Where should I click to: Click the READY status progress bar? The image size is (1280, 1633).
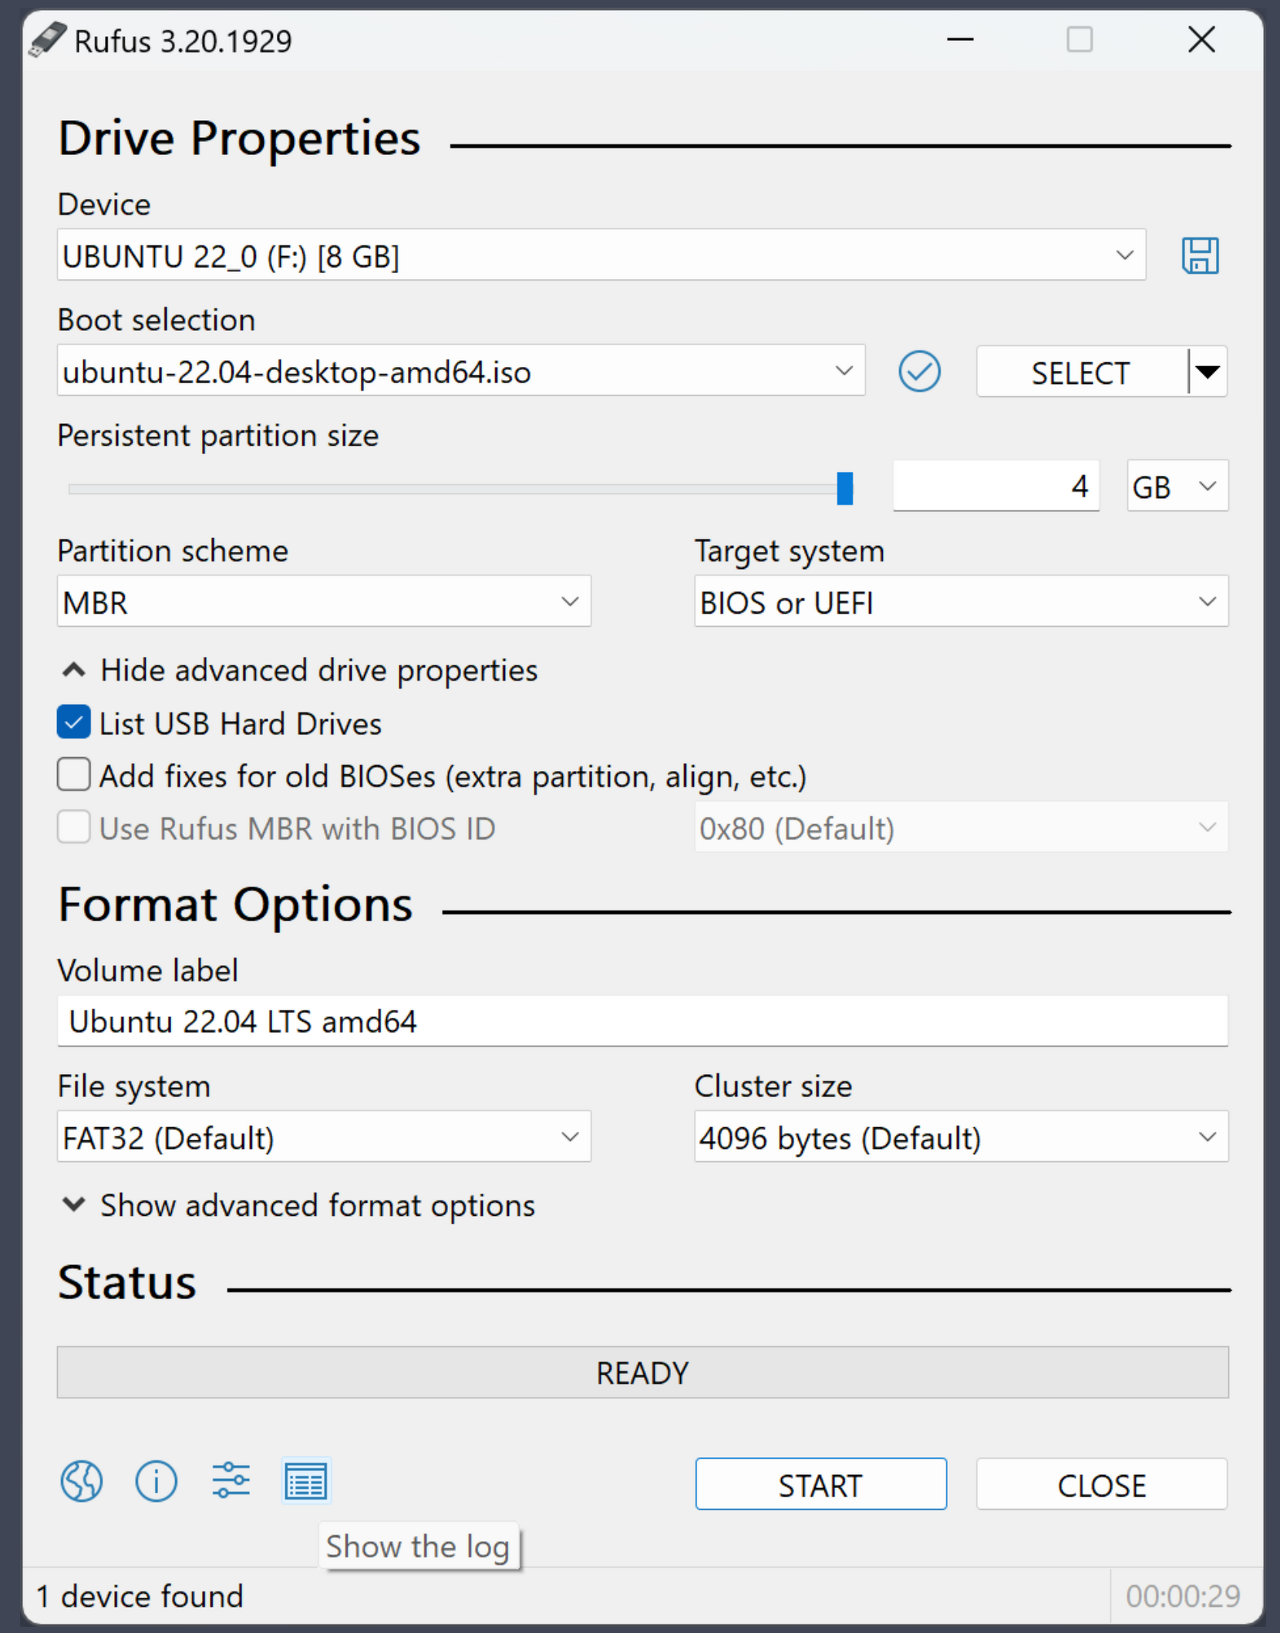[643, 1372]
